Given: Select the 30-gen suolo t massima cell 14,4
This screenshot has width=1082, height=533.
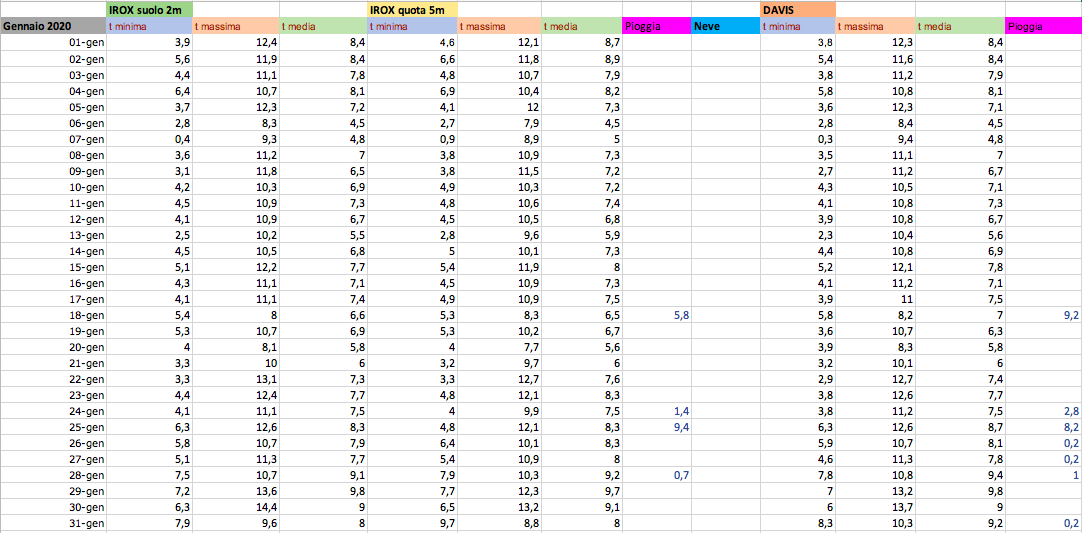Looking at the screenshot, I should click(235, 507).
